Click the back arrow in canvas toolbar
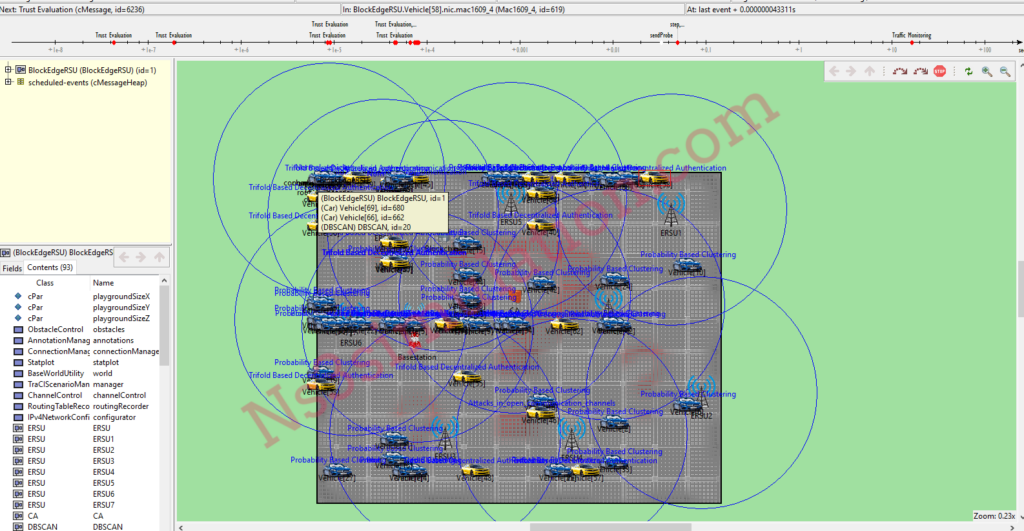This screenshot has height=531, width=1024. [x=834, y=71]
